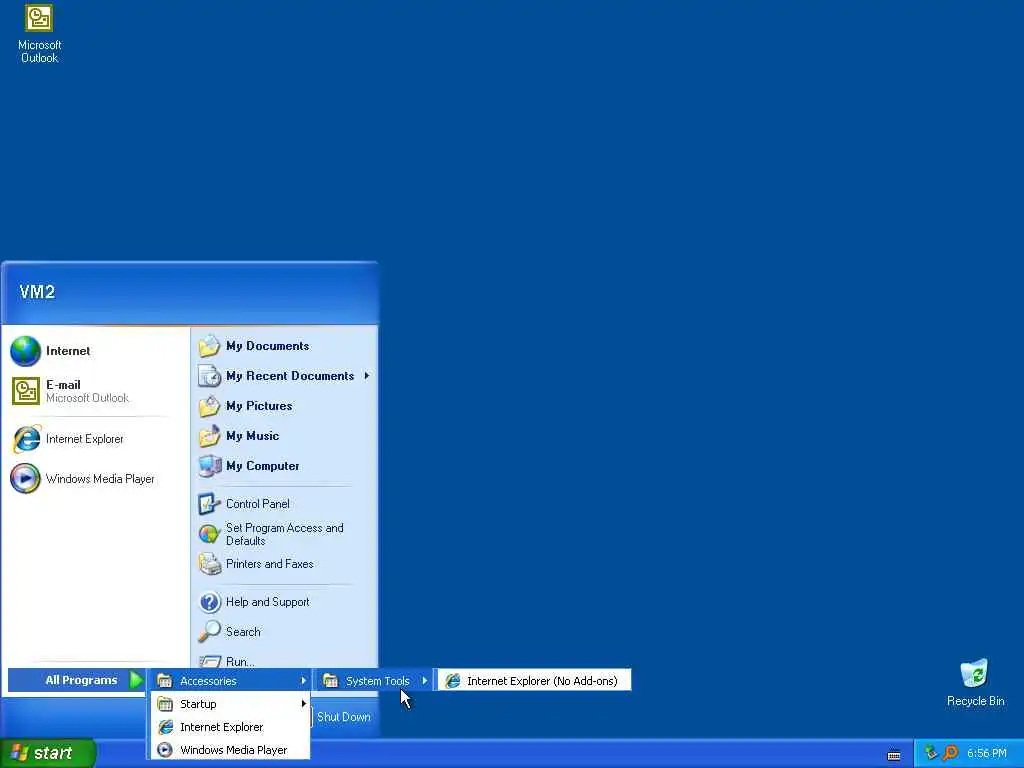Click the Startup folder icon
The image size is (1024, 768).
coord(165,704)
